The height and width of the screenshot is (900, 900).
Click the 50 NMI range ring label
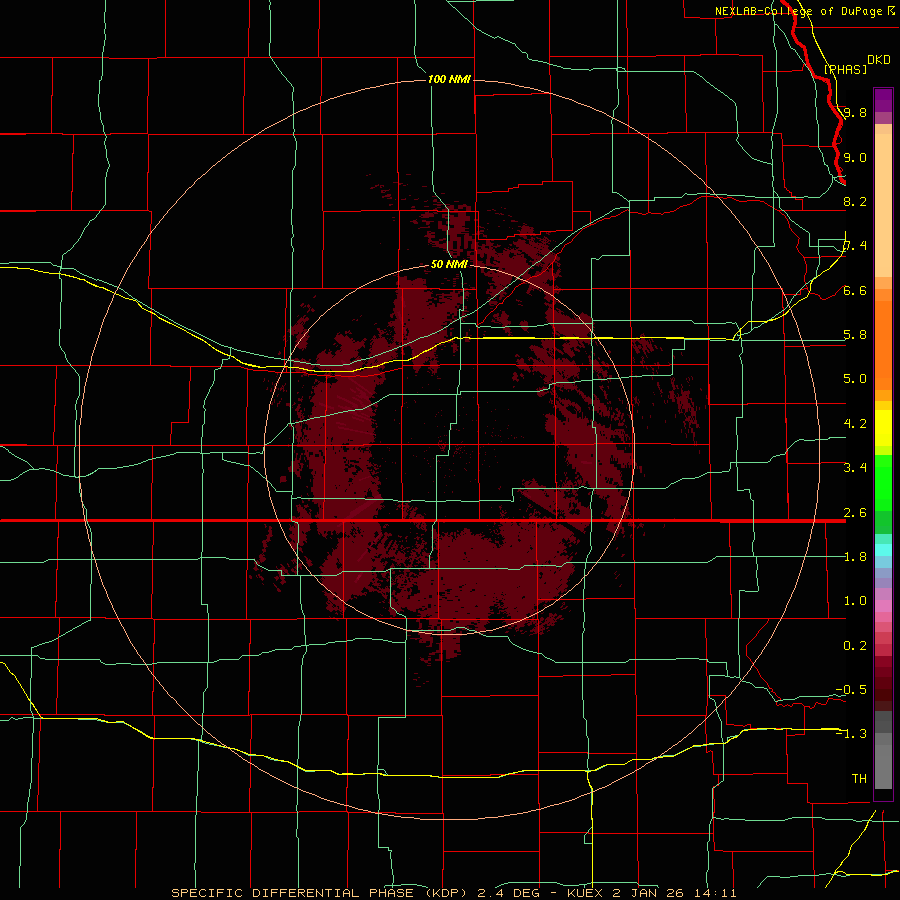click(449, 264)
